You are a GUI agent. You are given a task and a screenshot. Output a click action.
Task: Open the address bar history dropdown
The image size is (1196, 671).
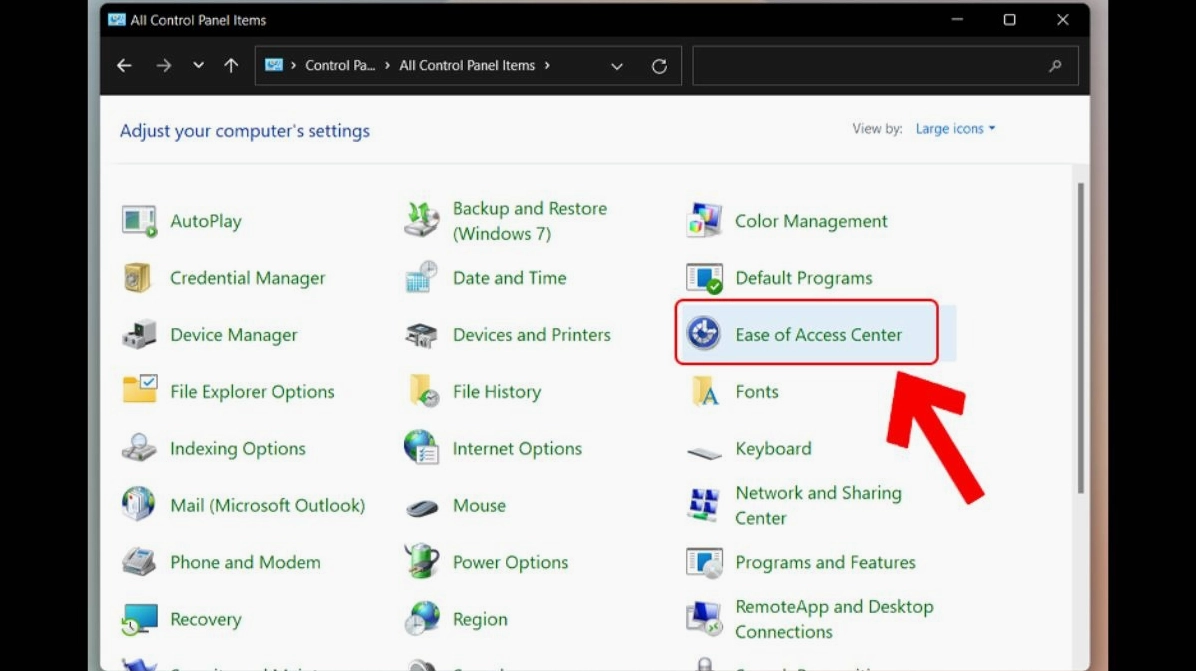coord(617,66)
